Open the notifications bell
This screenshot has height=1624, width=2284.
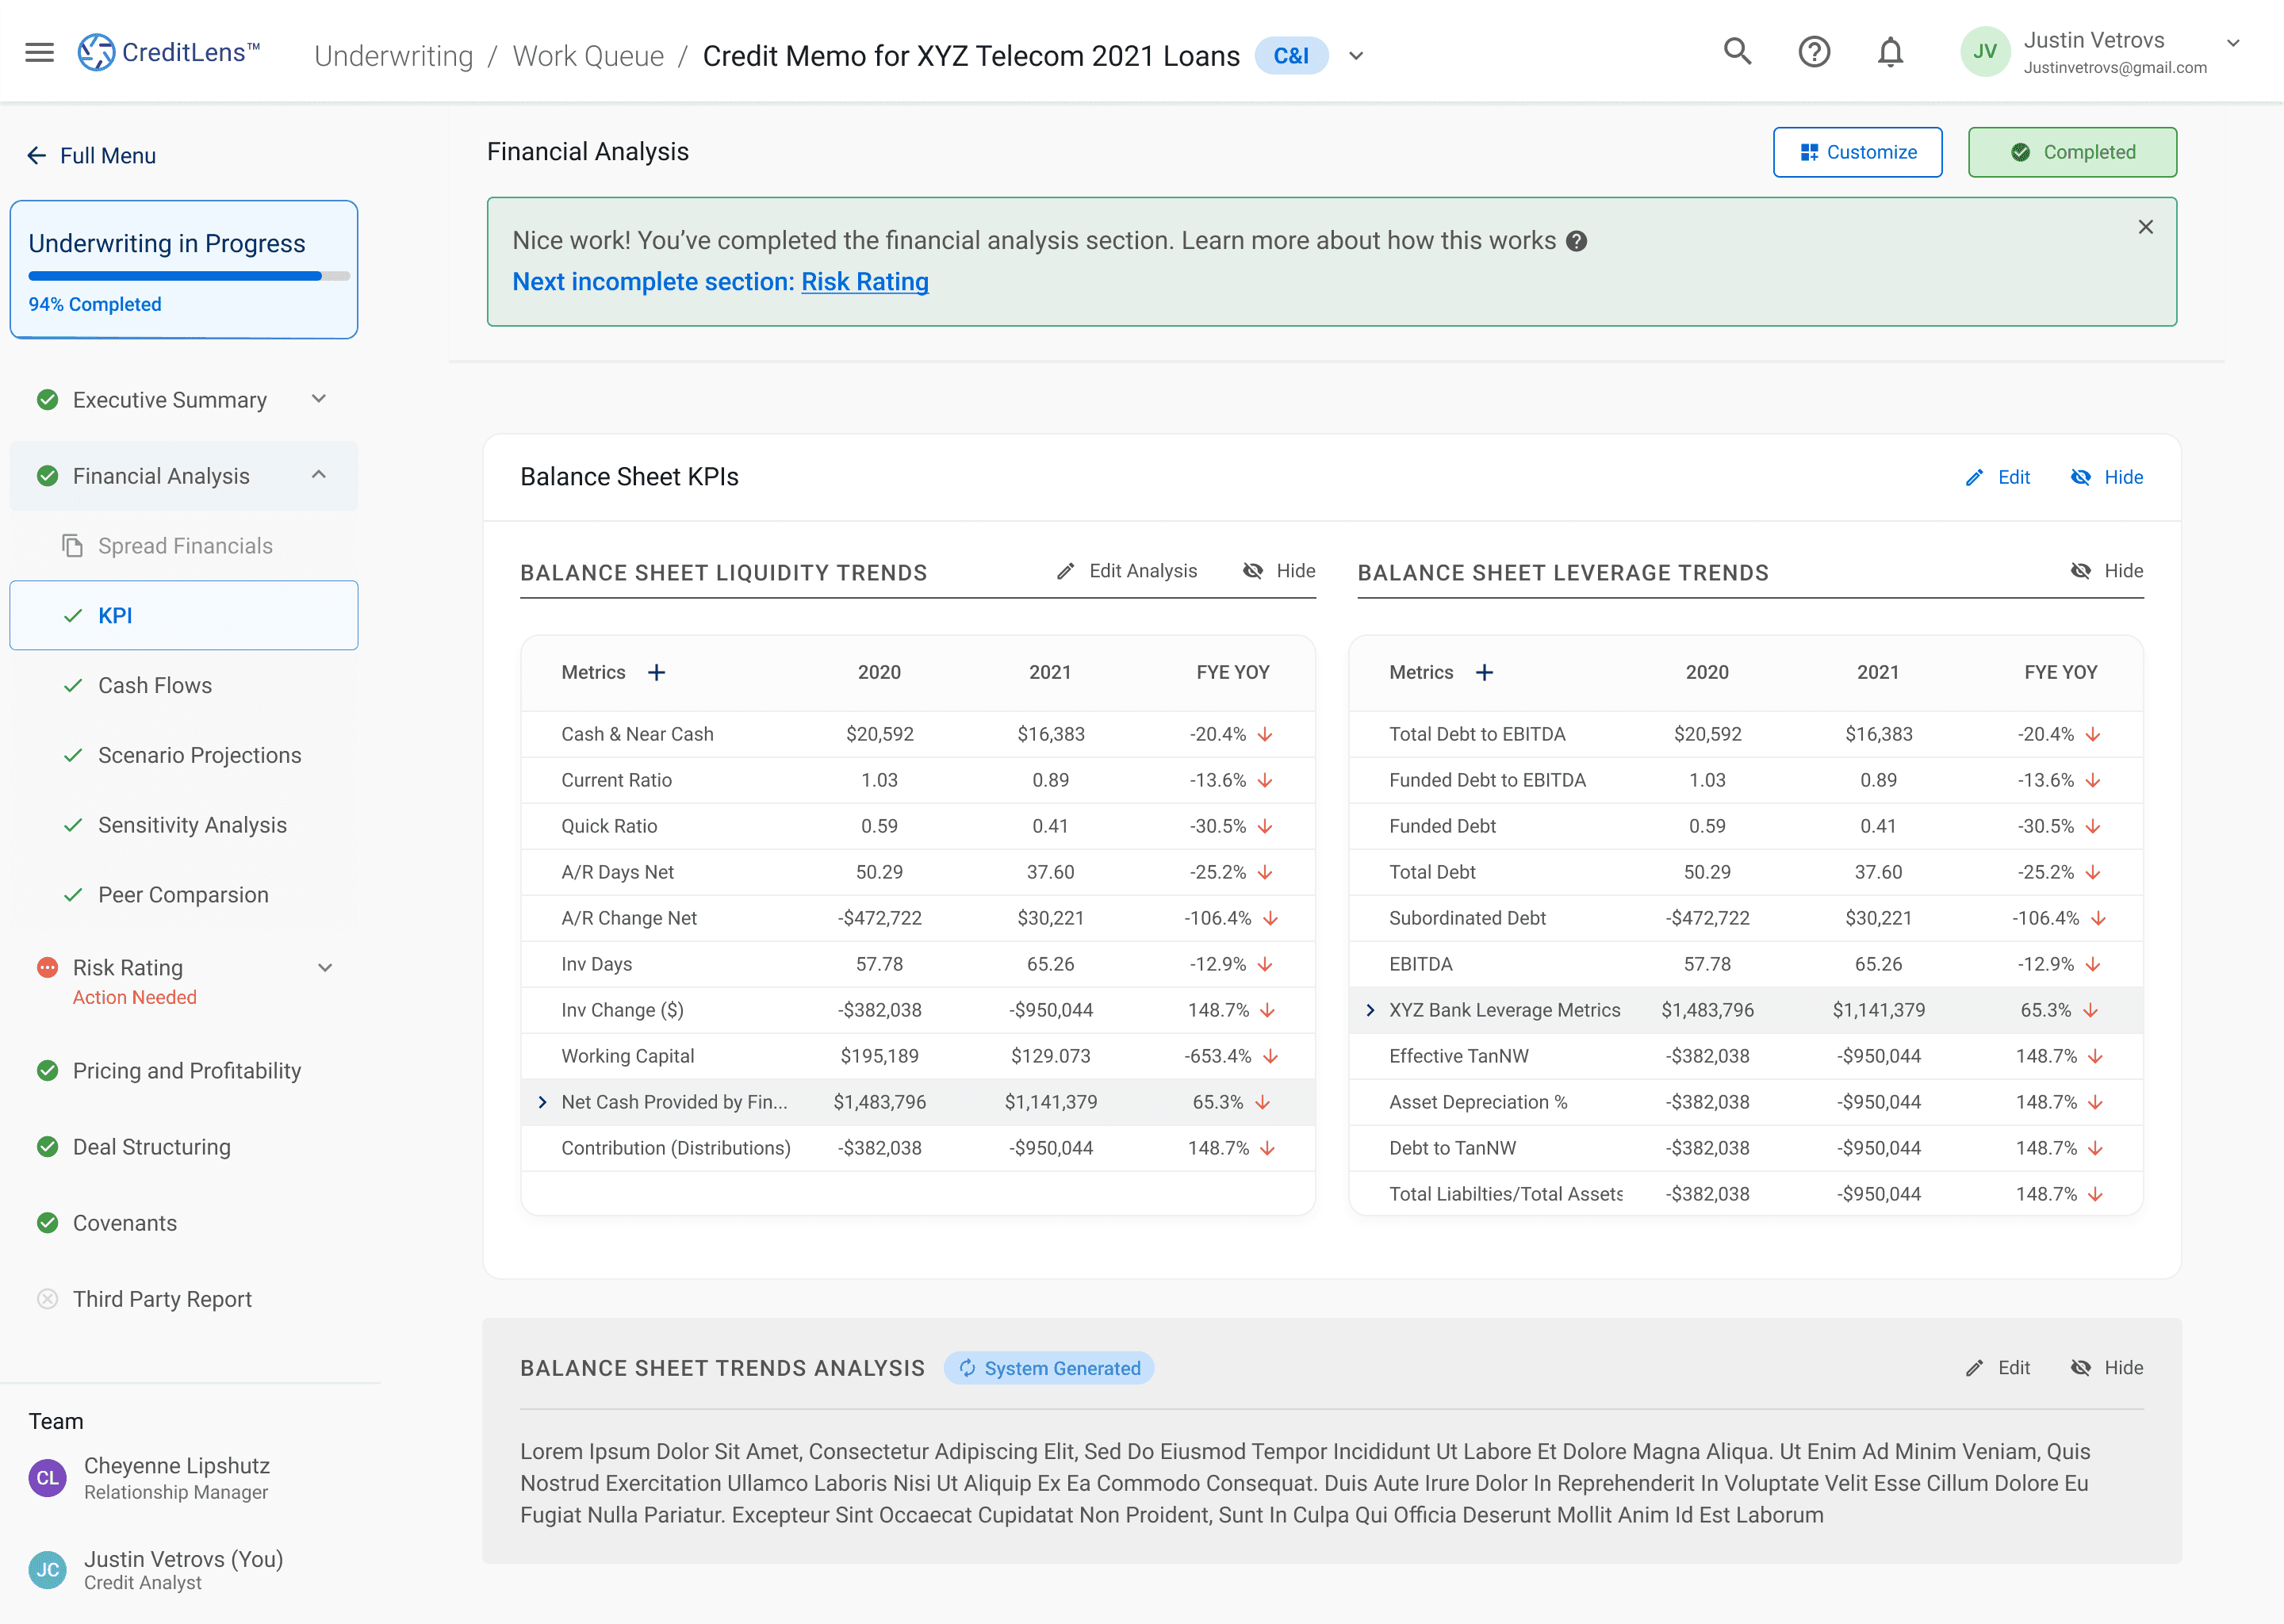1889,52
